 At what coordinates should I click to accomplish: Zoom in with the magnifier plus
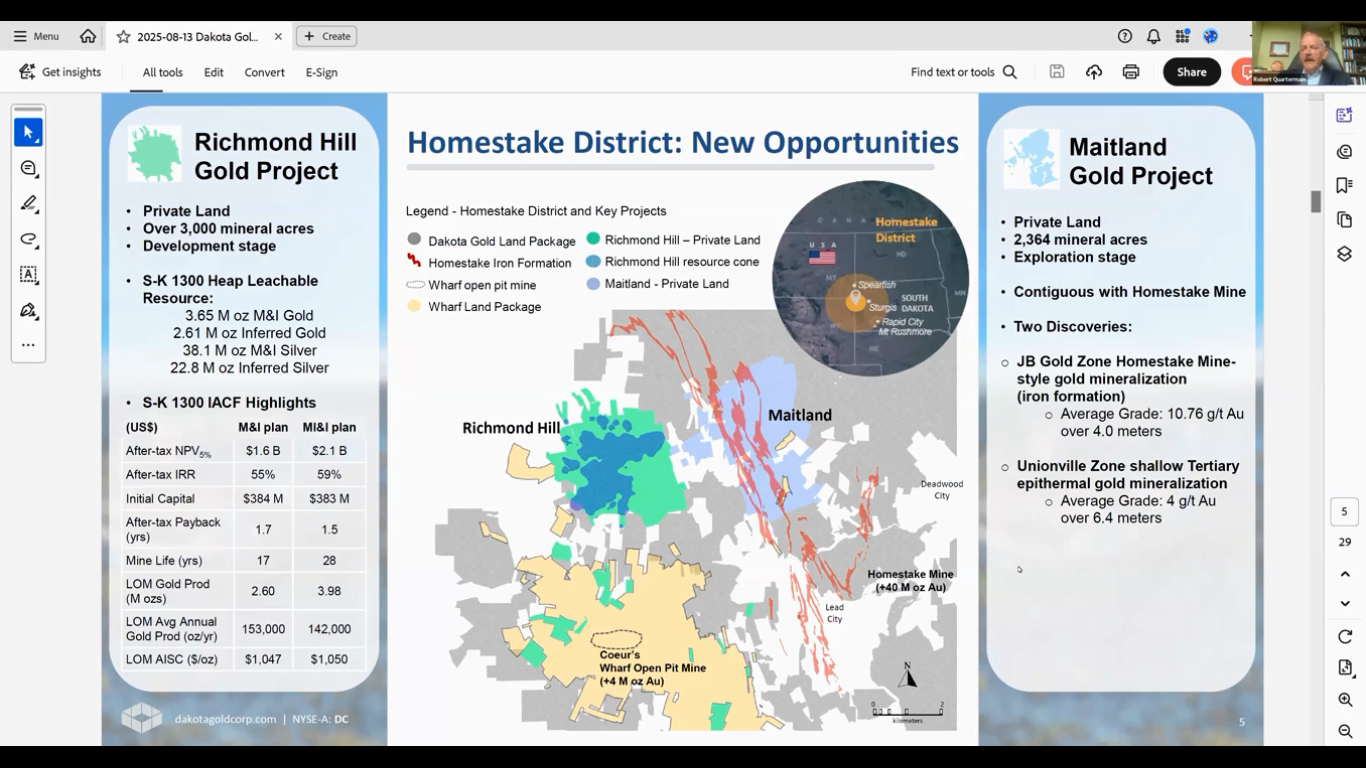[x=1345, y=700]
